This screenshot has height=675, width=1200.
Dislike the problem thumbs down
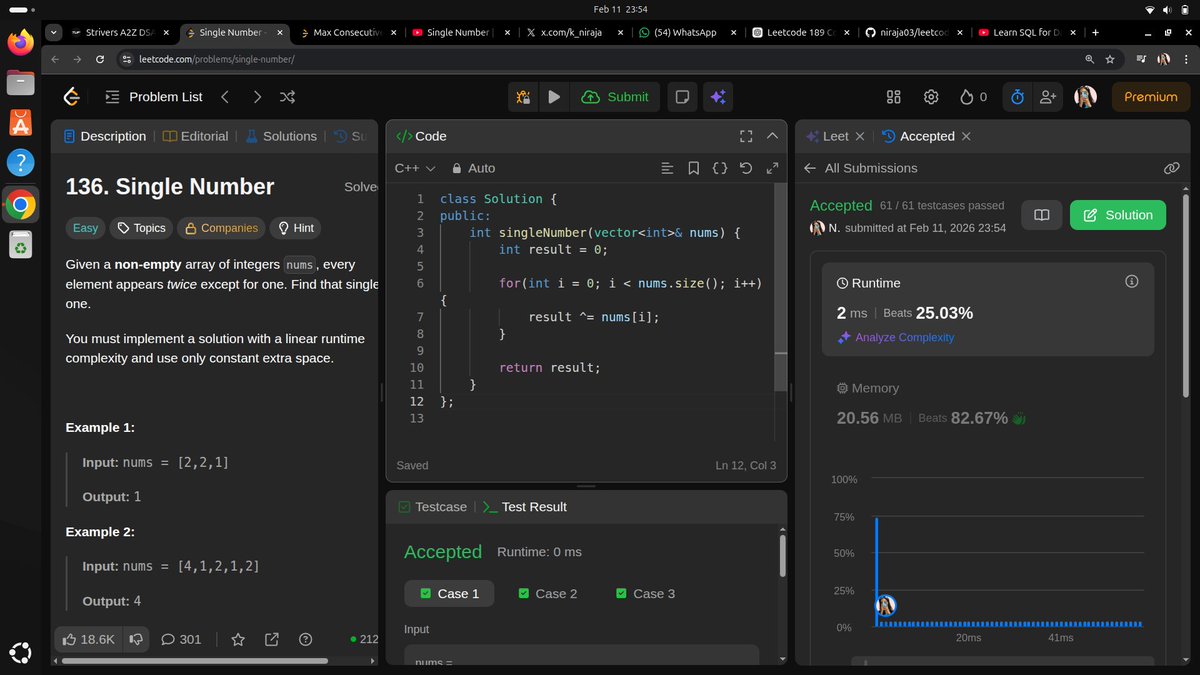click(x=136, y=639)
